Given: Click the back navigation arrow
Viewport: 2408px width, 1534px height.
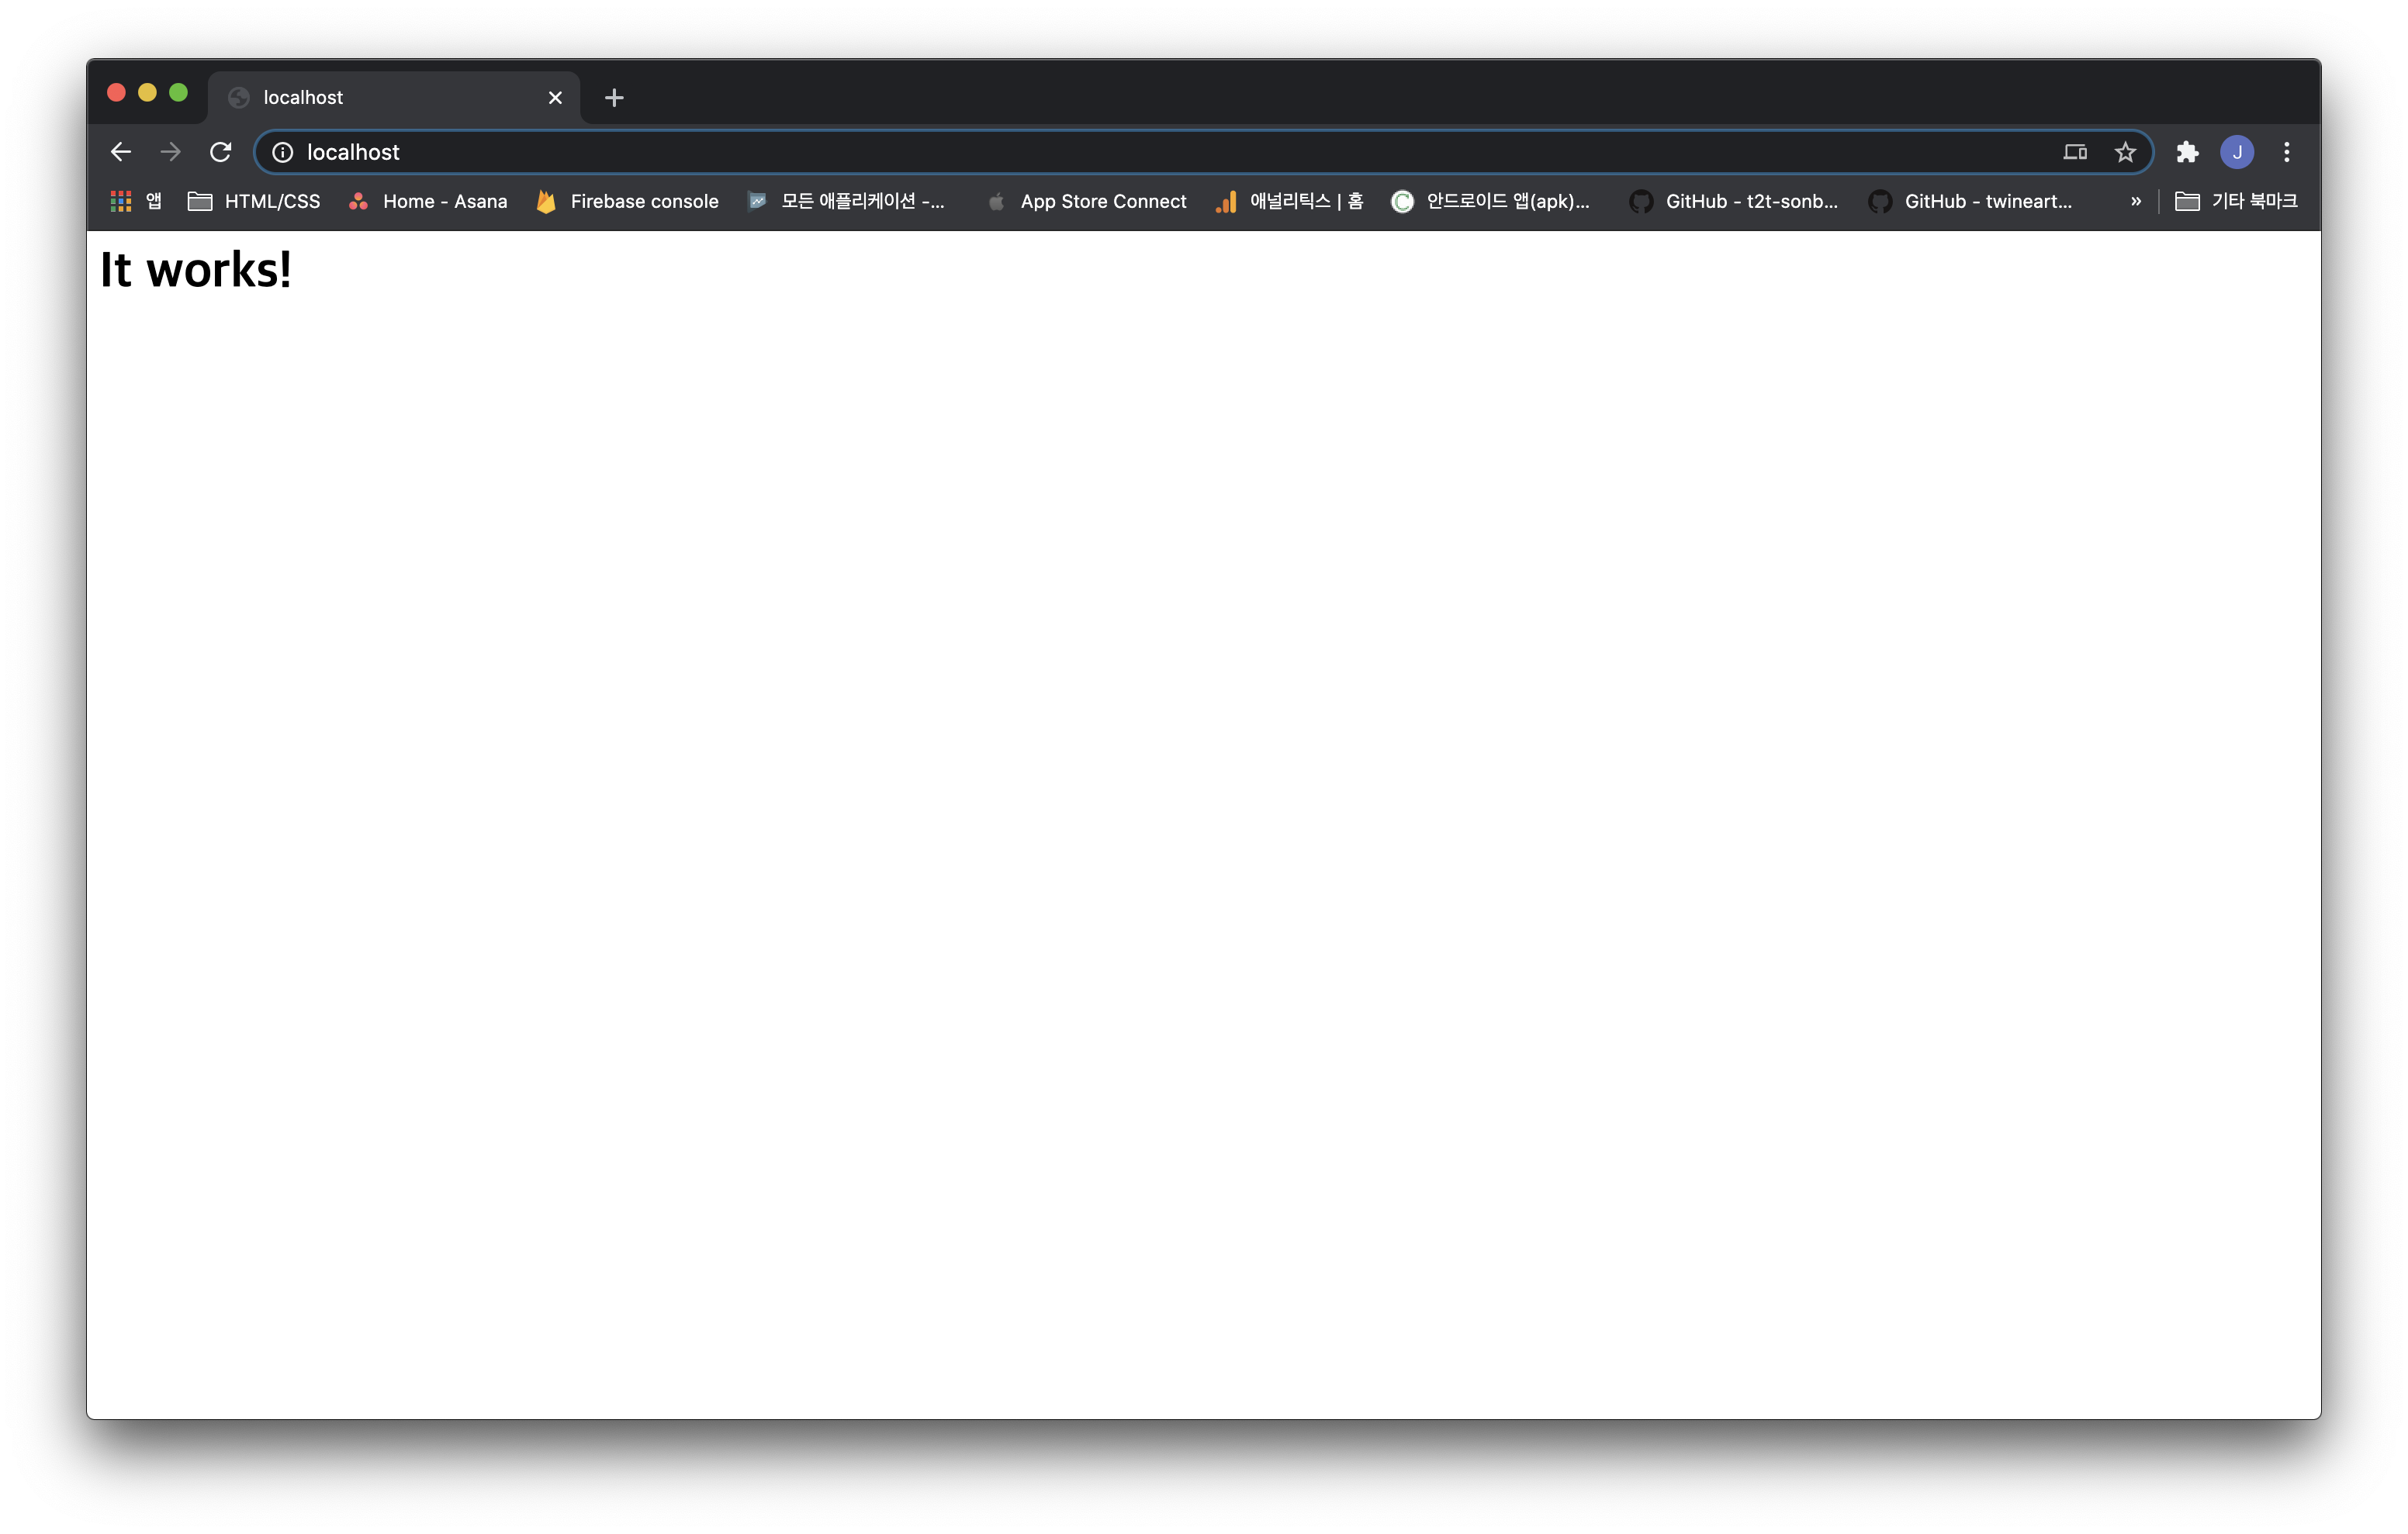Looking at the screenshot, I should tap(120, 152).
